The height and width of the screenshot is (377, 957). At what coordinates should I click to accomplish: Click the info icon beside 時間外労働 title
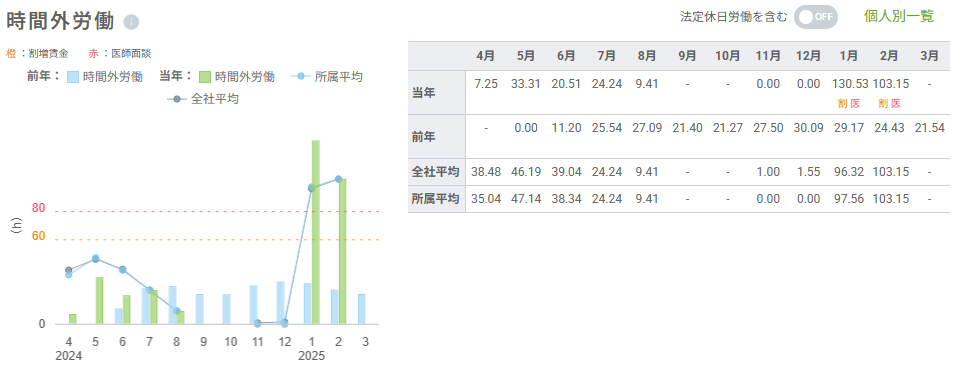click(131, 22)
